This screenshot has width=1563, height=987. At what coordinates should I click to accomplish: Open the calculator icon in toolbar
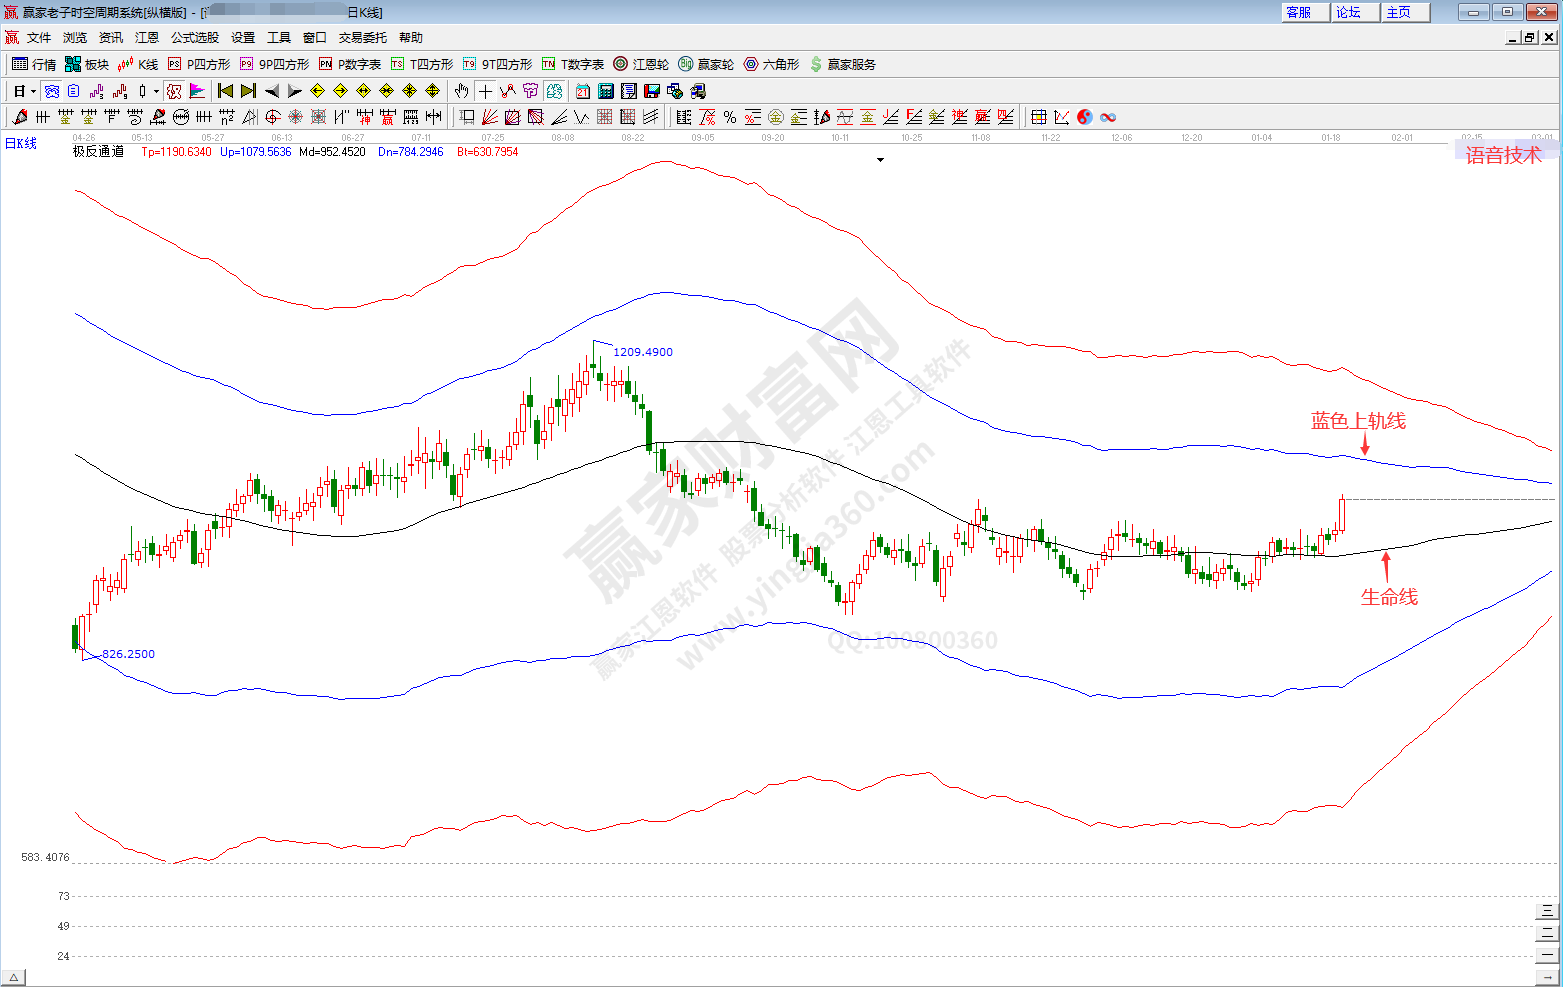(x=606, y=91)
